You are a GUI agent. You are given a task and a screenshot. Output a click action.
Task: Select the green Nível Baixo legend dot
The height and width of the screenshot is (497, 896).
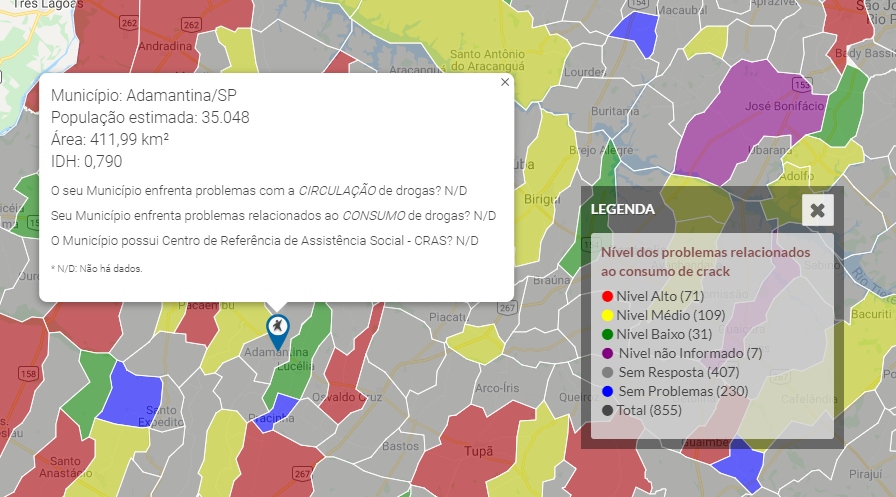click(606, 335)
